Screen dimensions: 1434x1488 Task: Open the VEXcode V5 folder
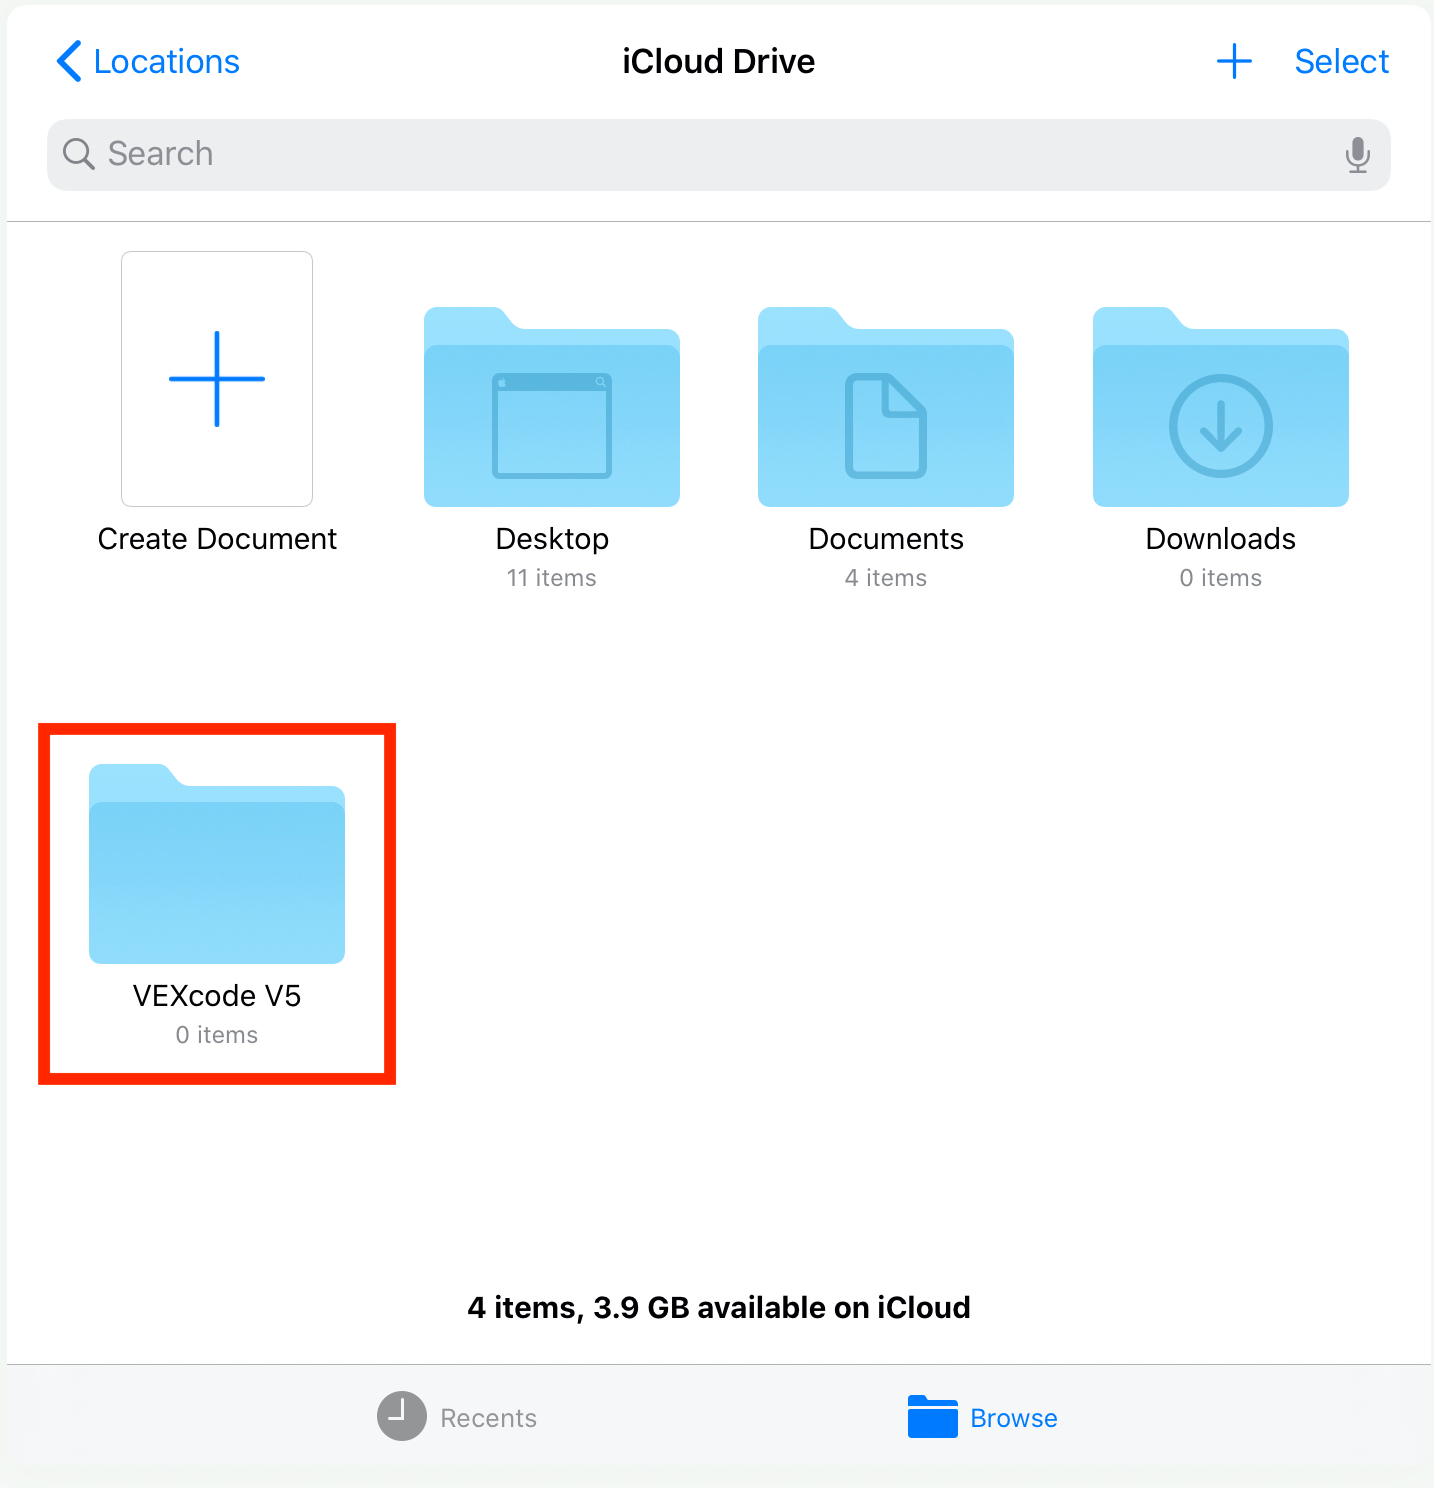(x=217, y=864)
